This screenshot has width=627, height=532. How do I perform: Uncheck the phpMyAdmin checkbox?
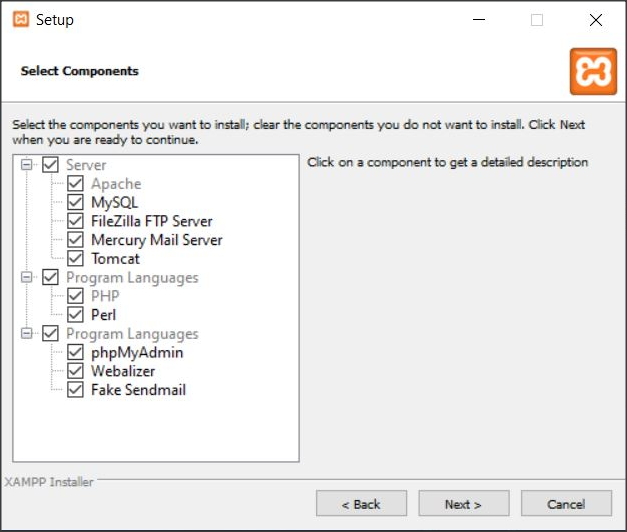coord(75,352)
